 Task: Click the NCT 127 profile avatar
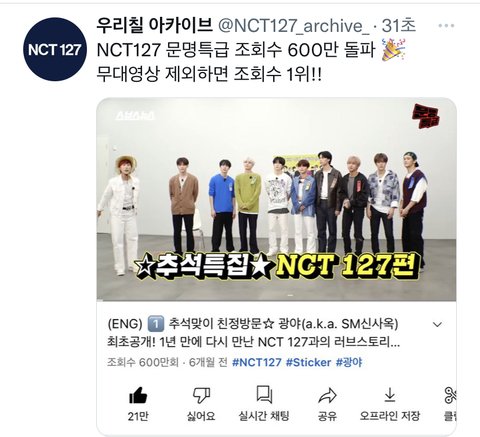tap(55, 49)
